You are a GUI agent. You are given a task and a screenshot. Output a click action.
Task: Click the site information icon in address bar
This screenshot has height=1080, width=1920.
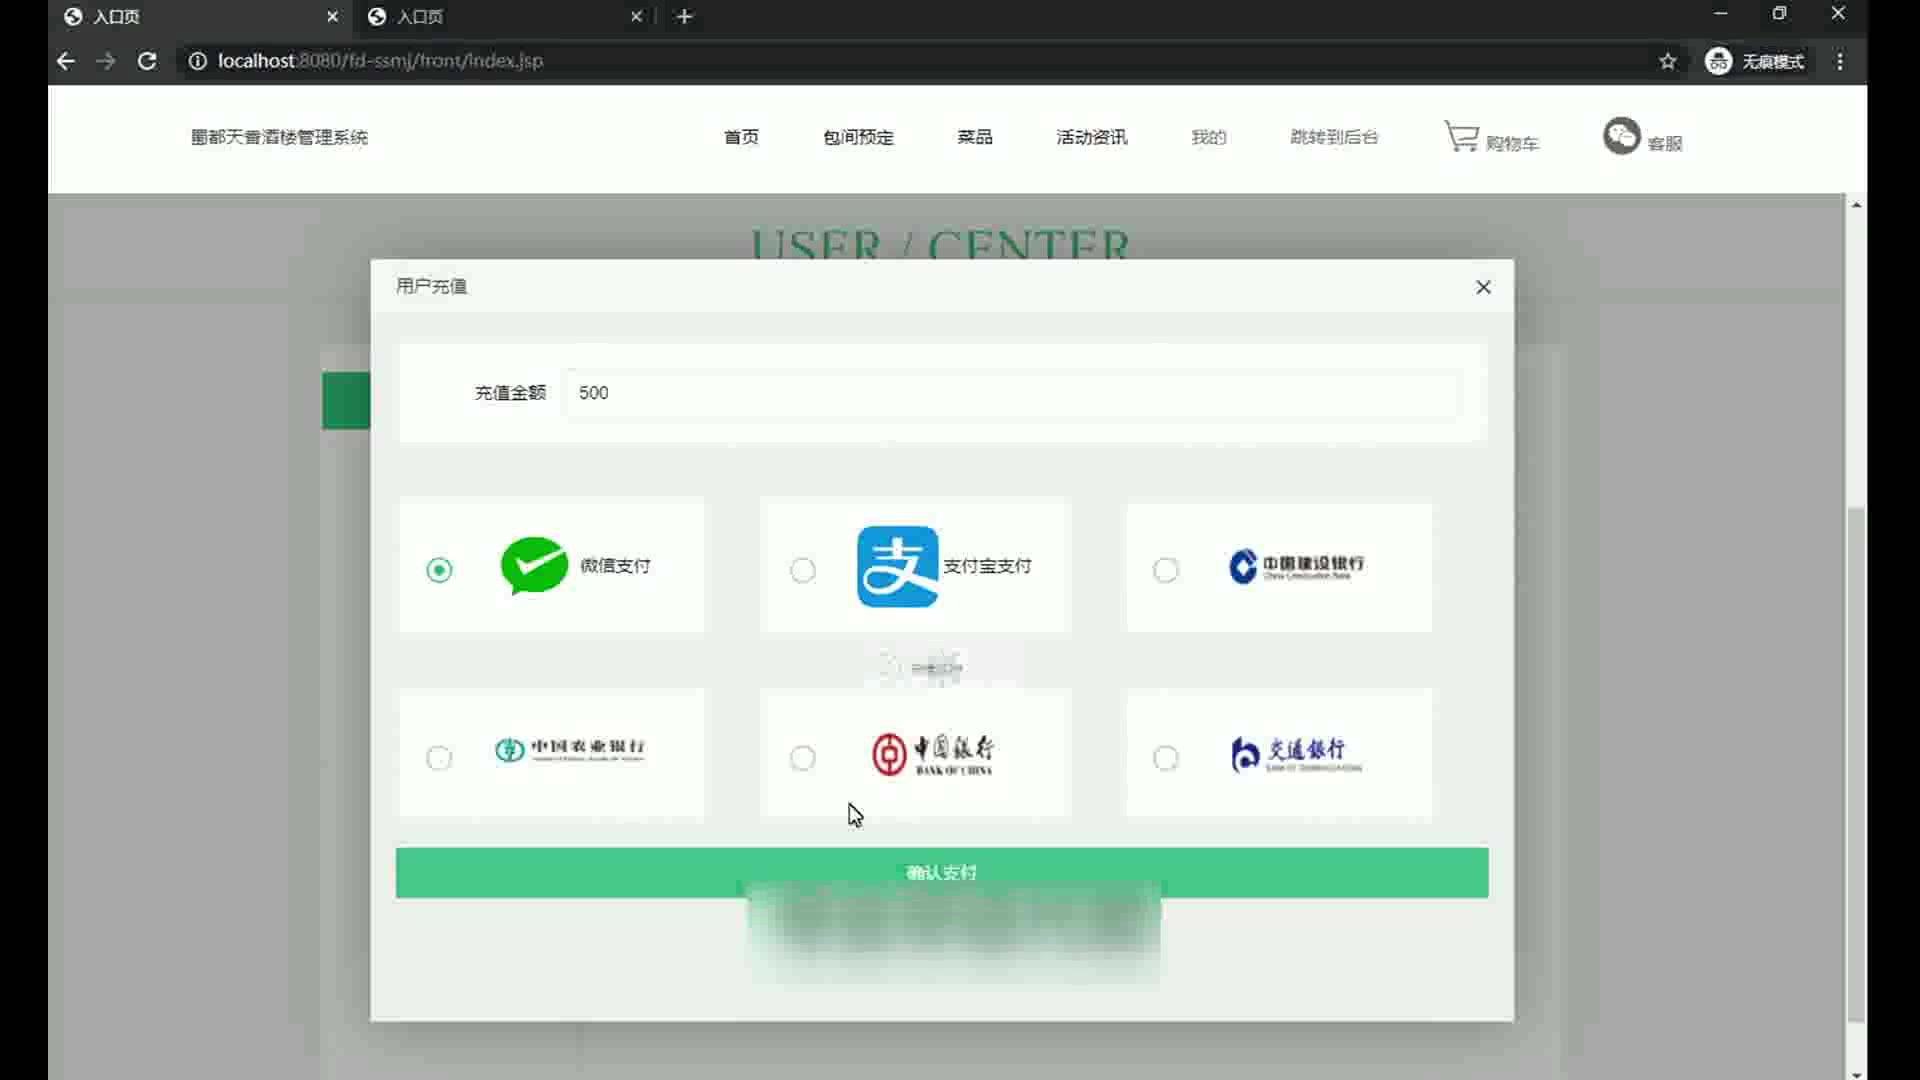[x=198, y=61]
